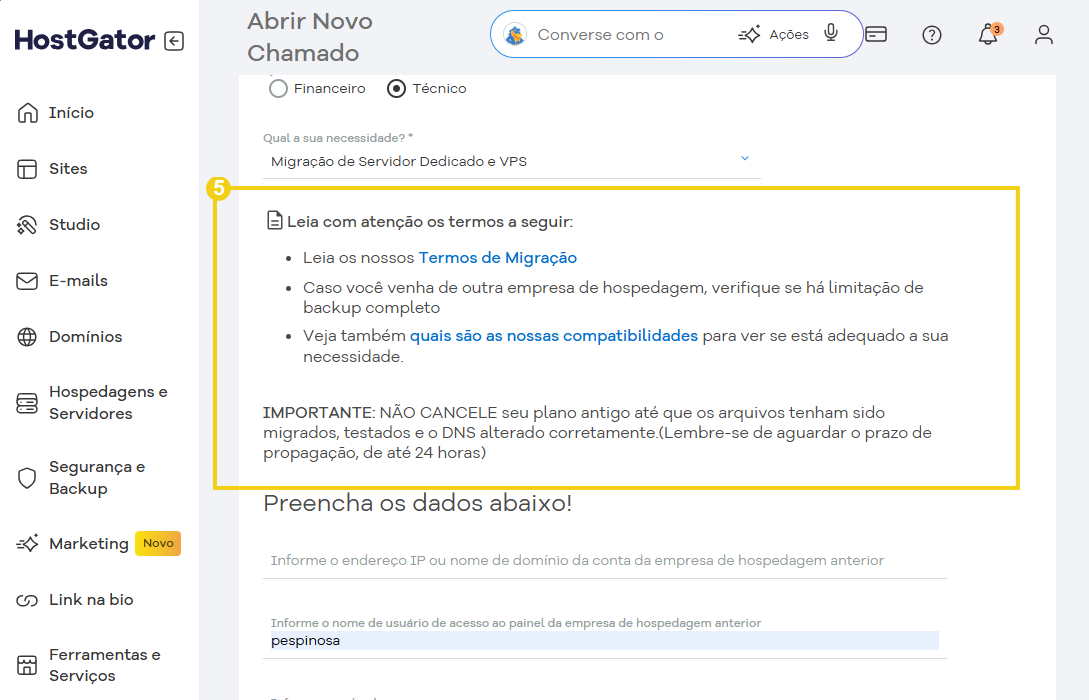Collapse the HostGator sidebar menu
1089x700 pixels.
pyautogui.click(x=174, y=41)
